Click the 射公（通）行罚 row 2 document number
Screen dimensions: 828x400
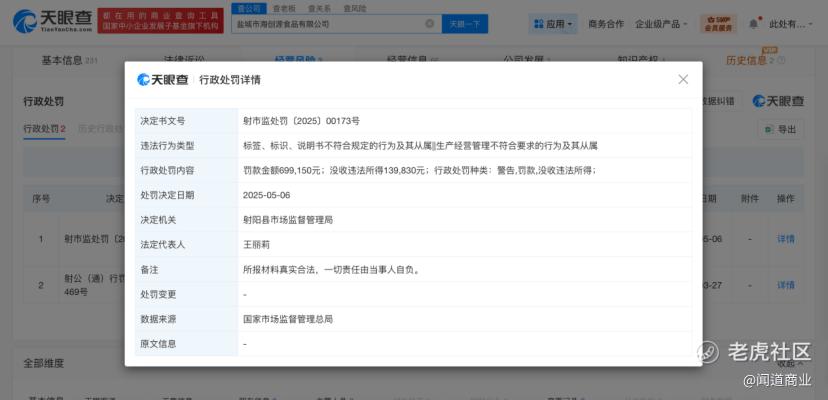click(94, 285)
